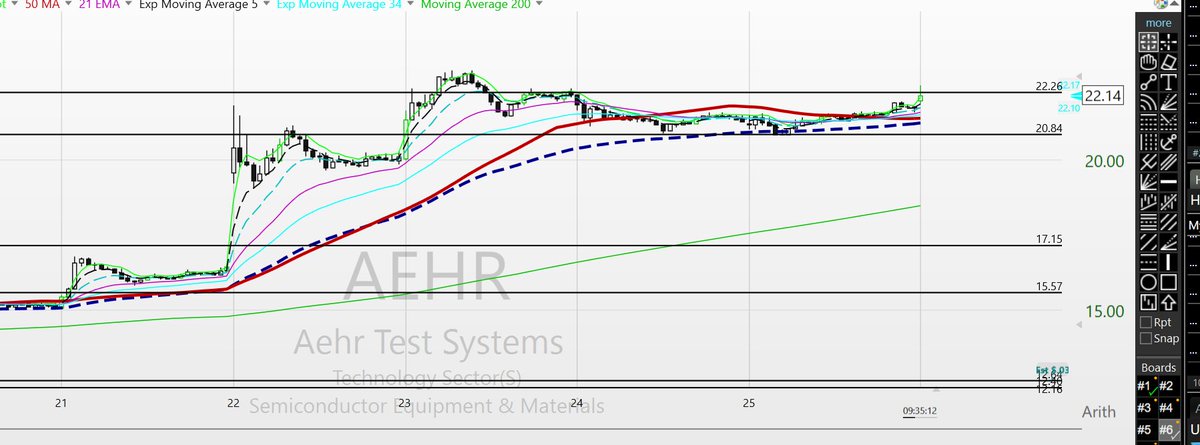Click the 22.26 horizontal line price label
1200x445 pixels.
(1047, 86)
